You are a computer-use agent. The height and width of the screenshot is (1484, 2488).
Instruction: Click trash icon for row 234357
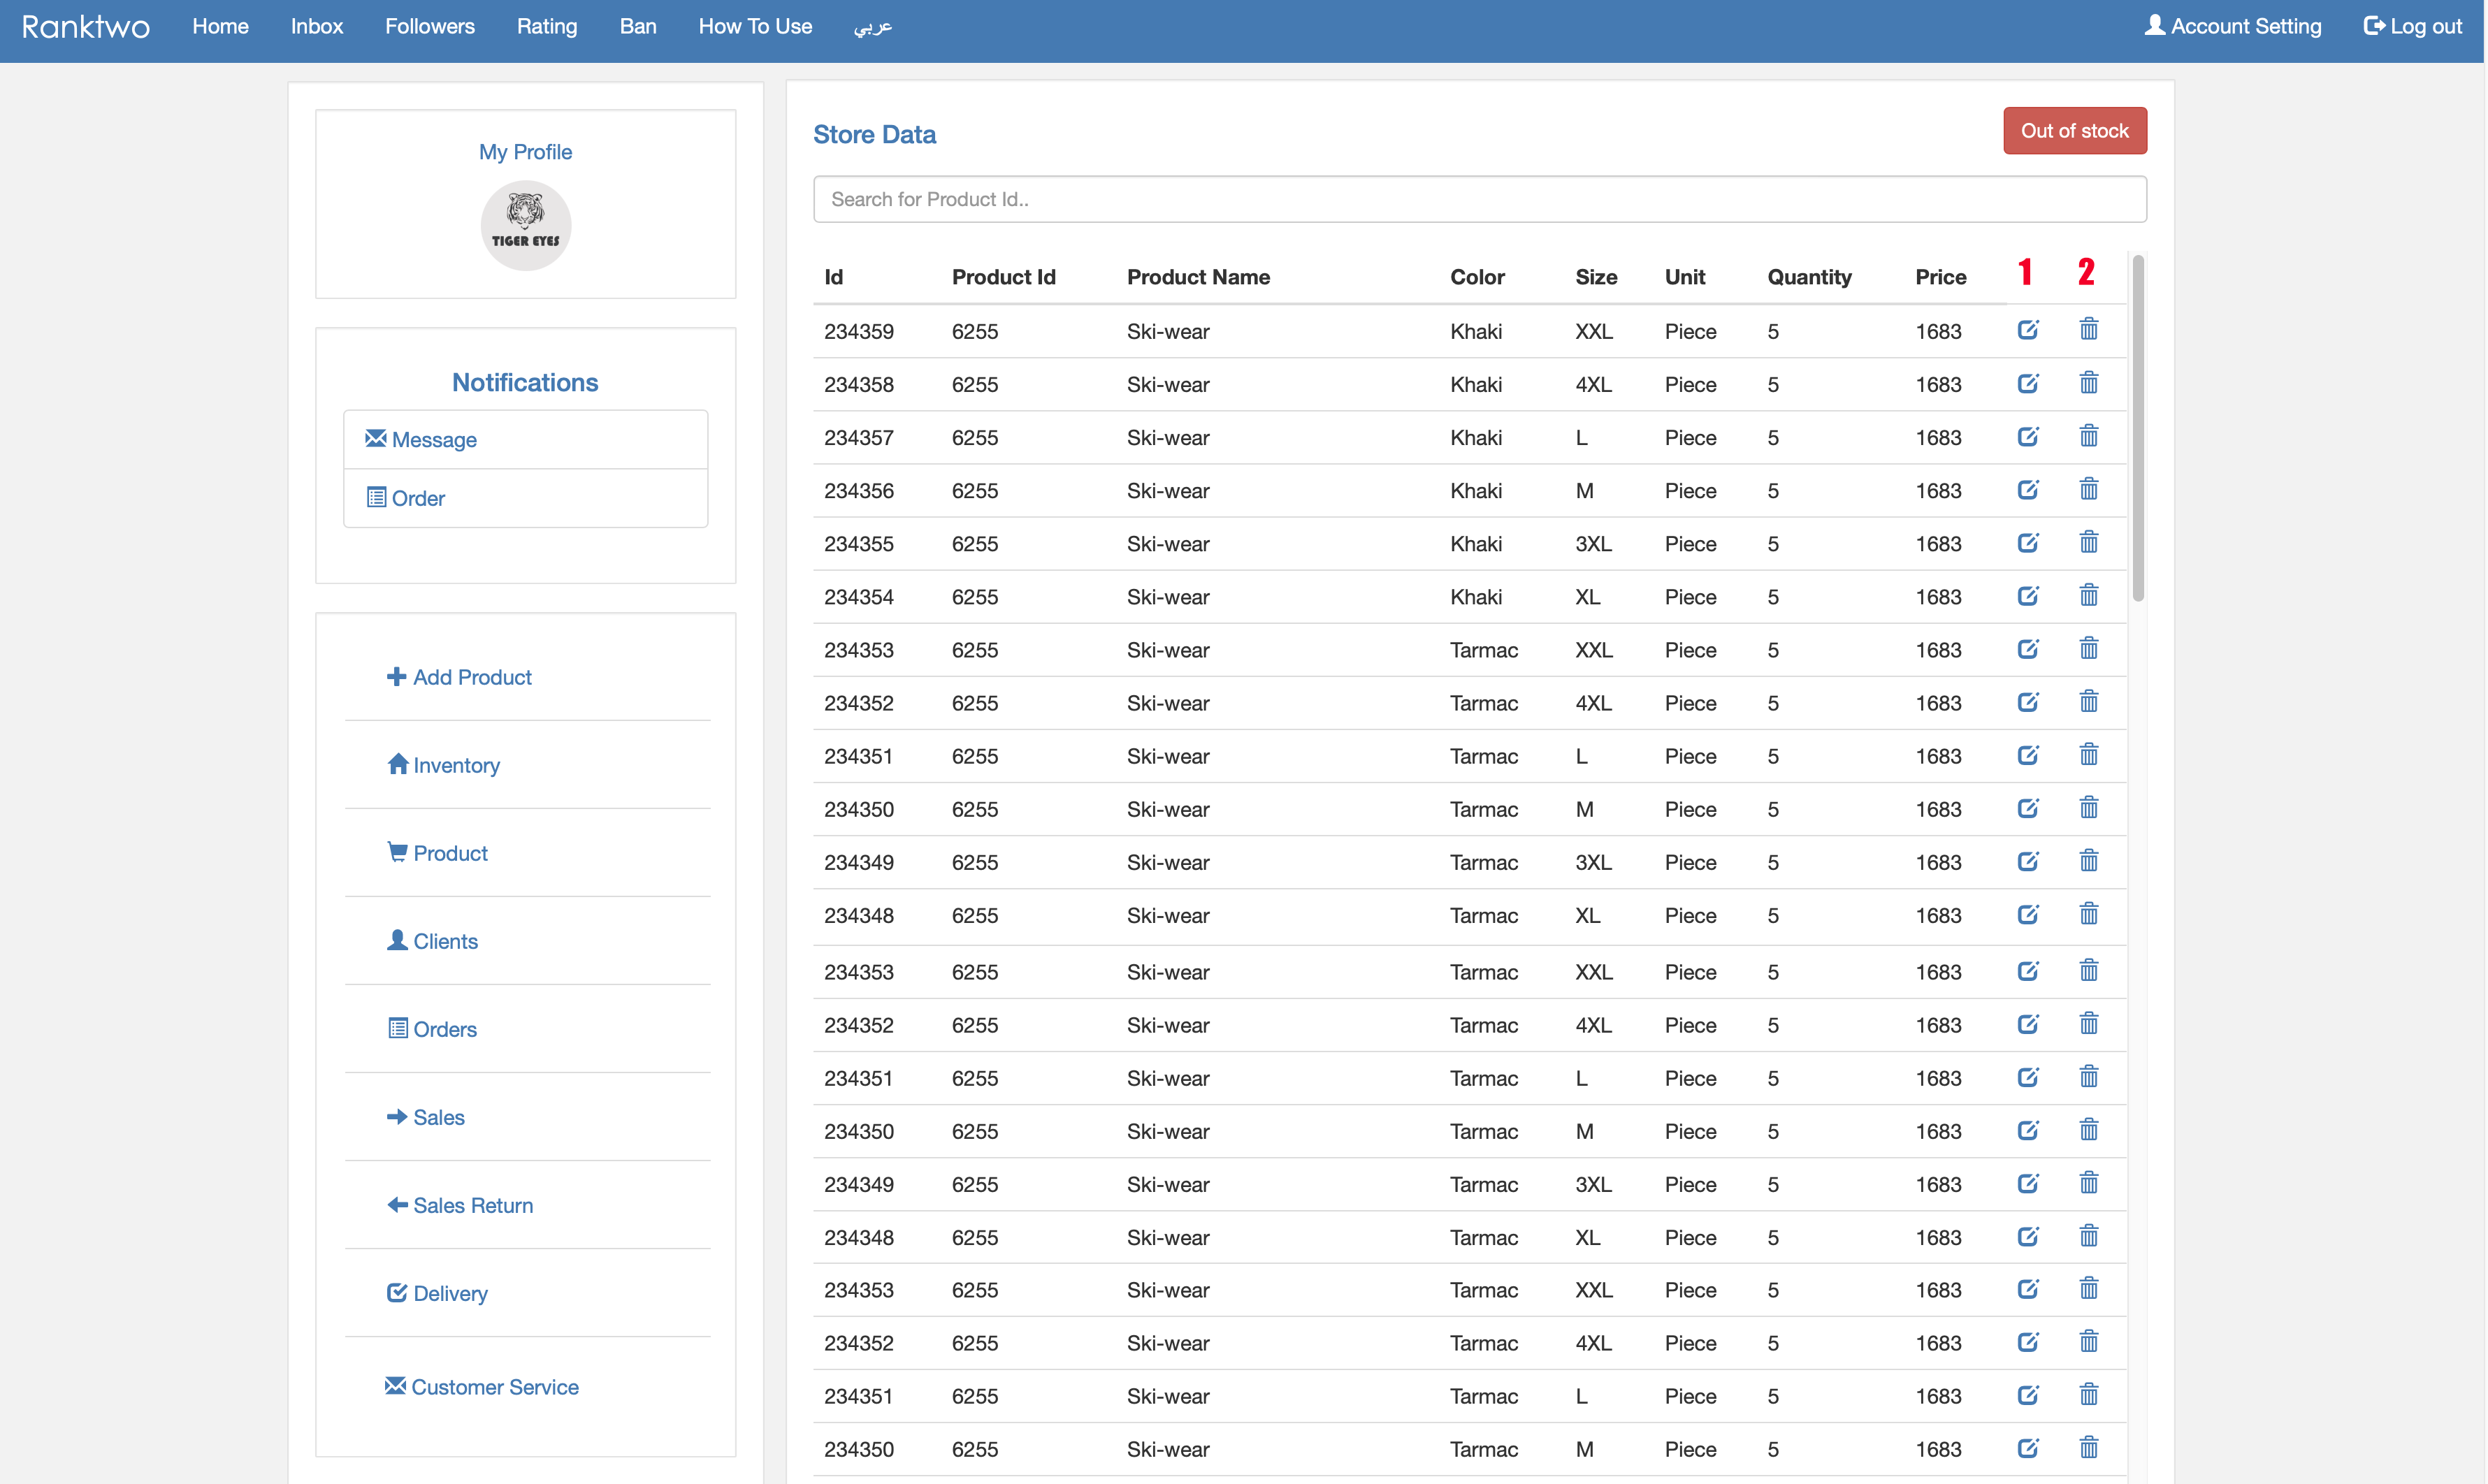(2088, 435)
